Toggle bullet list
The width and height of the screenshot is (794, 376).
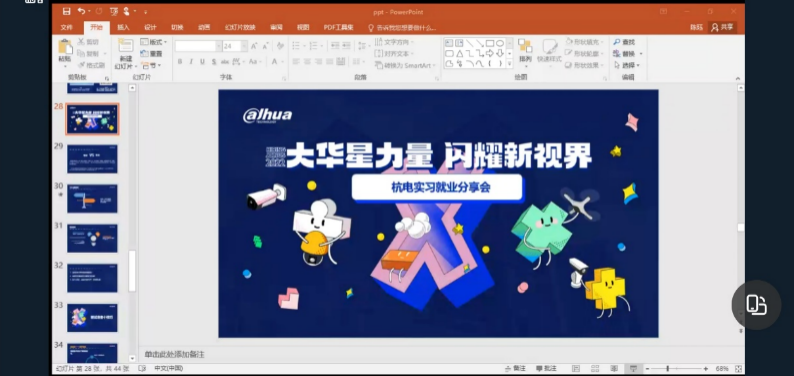pyautogui.click(x=296, y=46)
